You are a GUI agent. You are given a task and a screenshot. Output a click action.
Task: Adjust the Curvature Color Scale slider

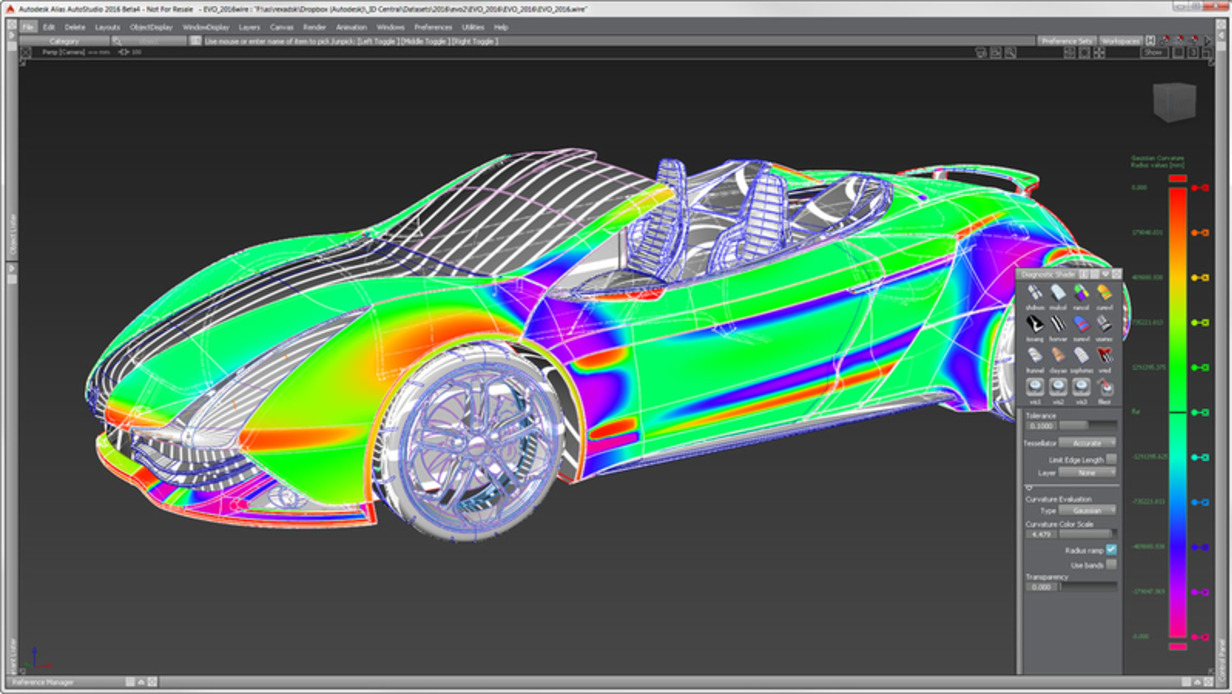(1088, 534)
